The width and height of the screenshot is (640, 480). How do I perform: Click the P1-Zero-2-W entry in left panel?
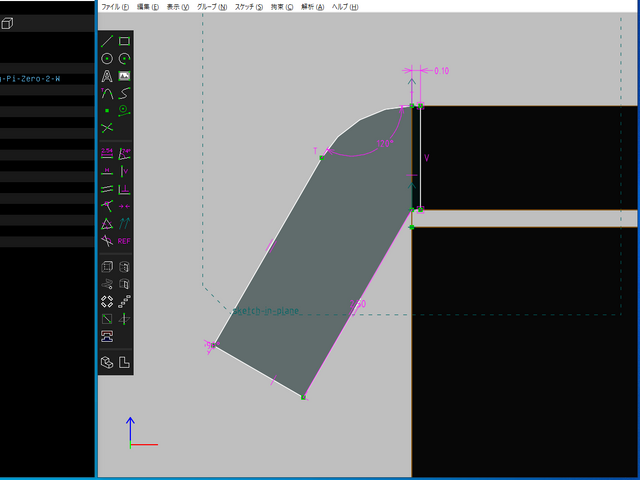click(x=30, y=78)
